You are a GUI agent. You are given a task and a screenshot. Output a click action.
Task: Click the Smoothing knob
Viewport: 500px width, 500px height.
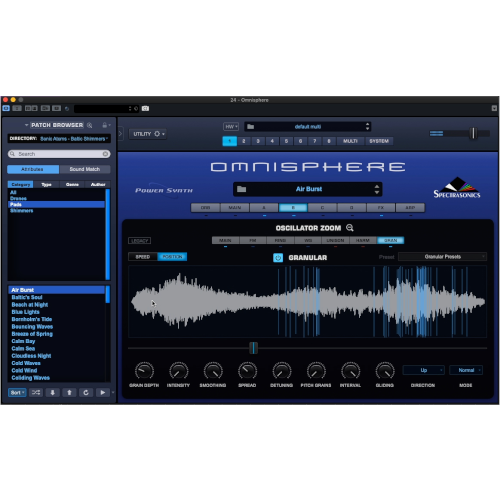pyautogui.click(x=213, y=371)
